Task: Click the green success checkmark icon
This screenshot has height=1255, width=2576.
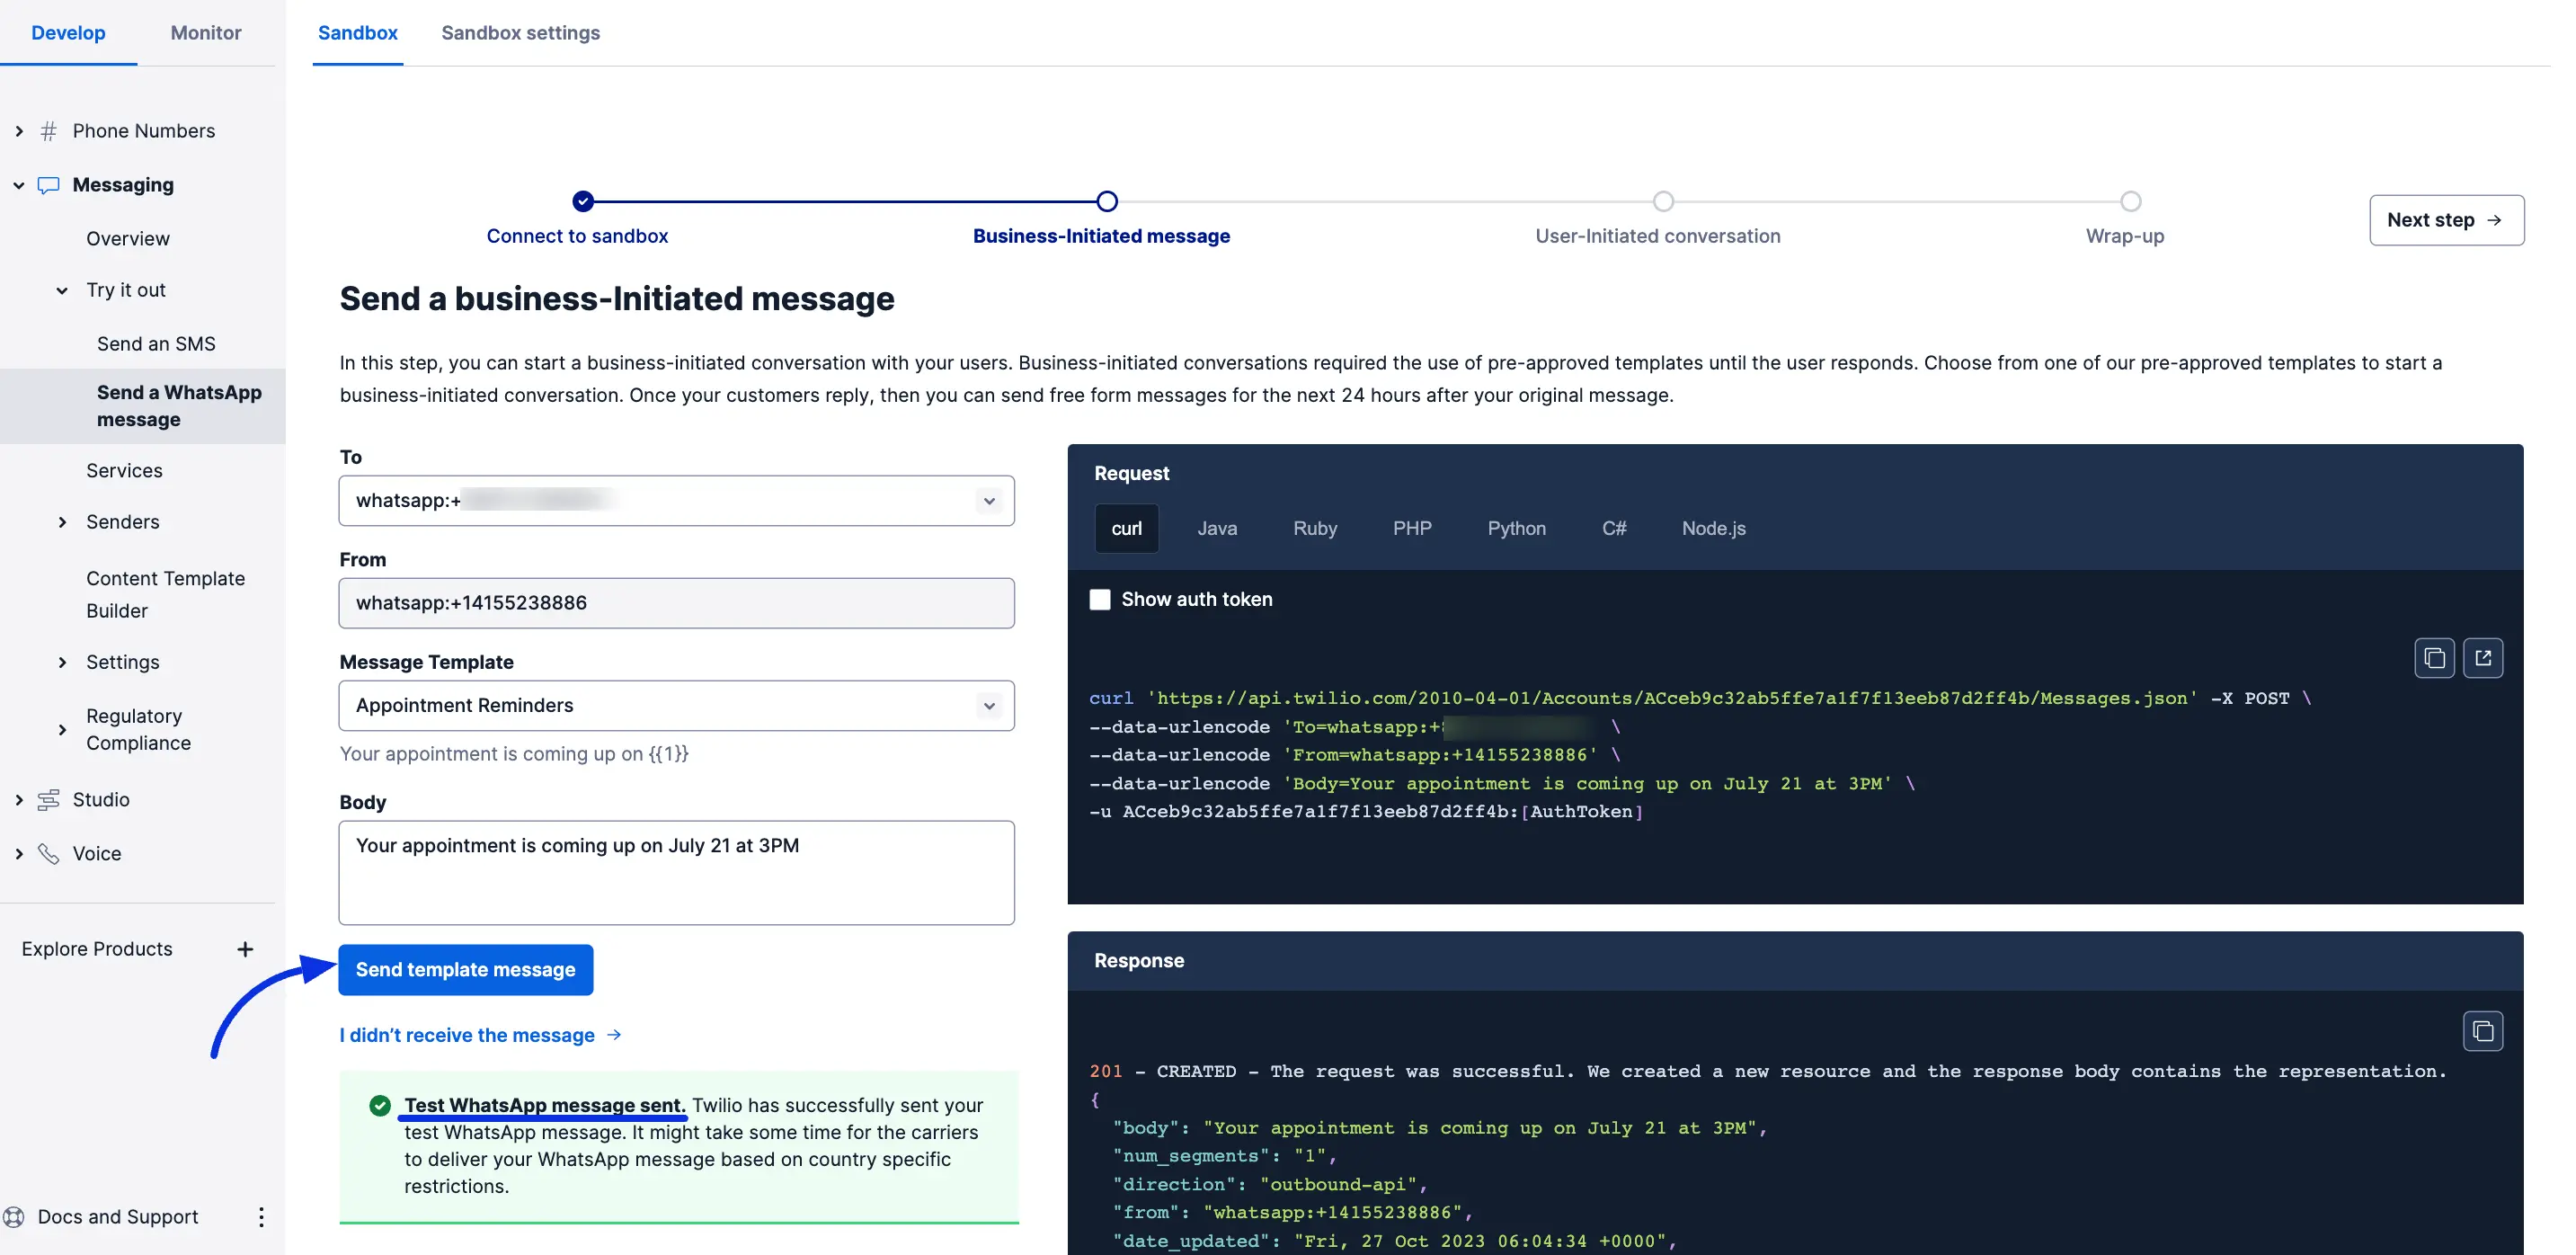Action: (380, 1105)
